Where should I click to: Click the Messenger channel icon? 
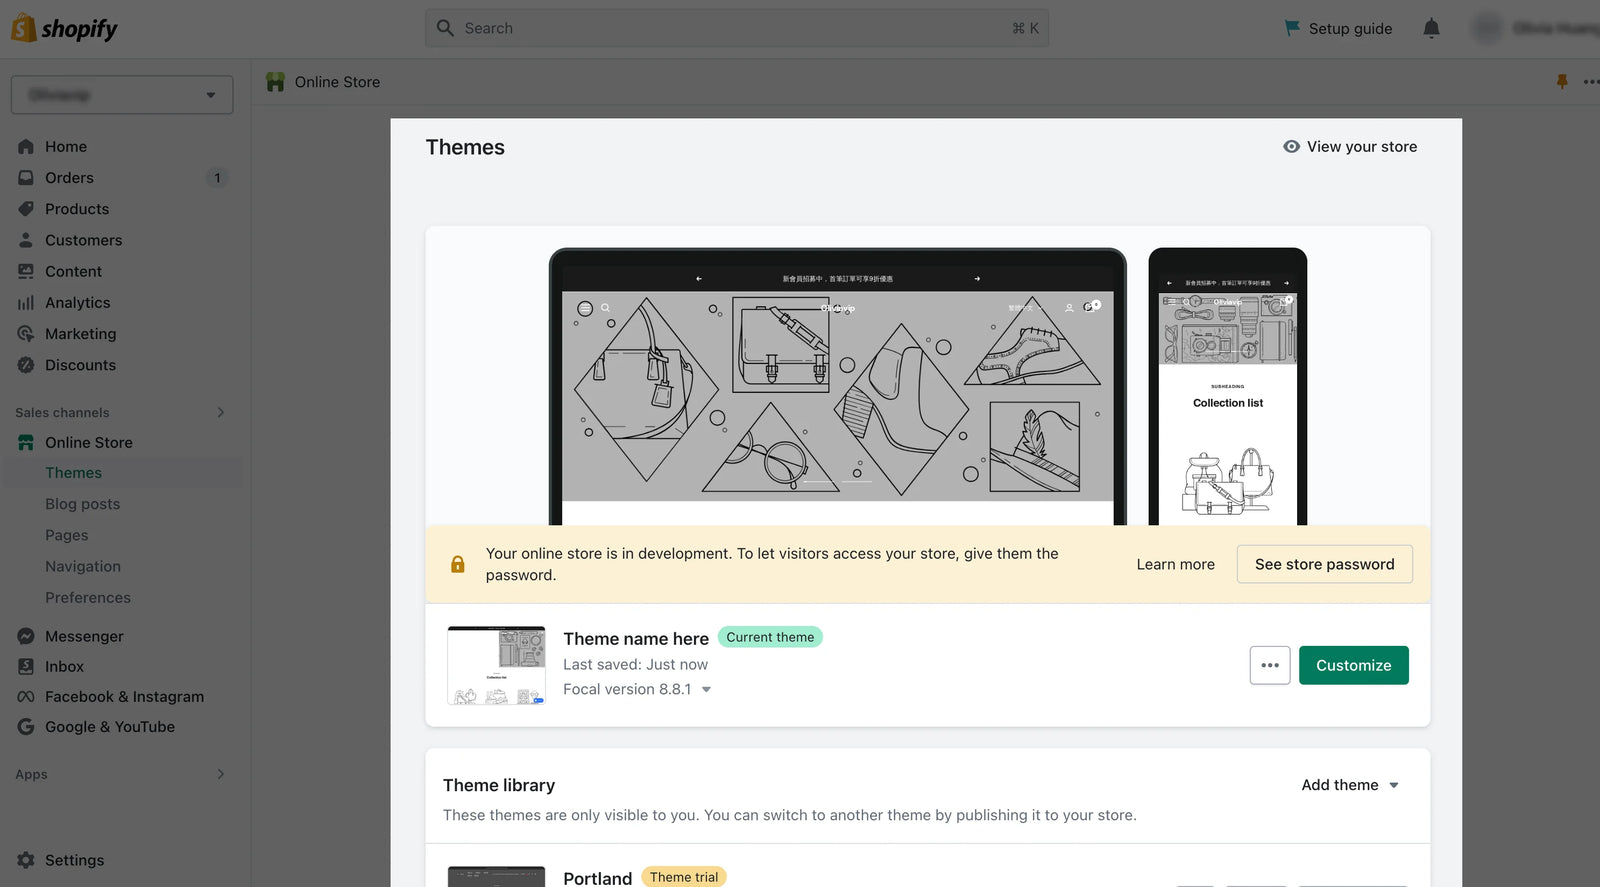click(x=26, y=636)
